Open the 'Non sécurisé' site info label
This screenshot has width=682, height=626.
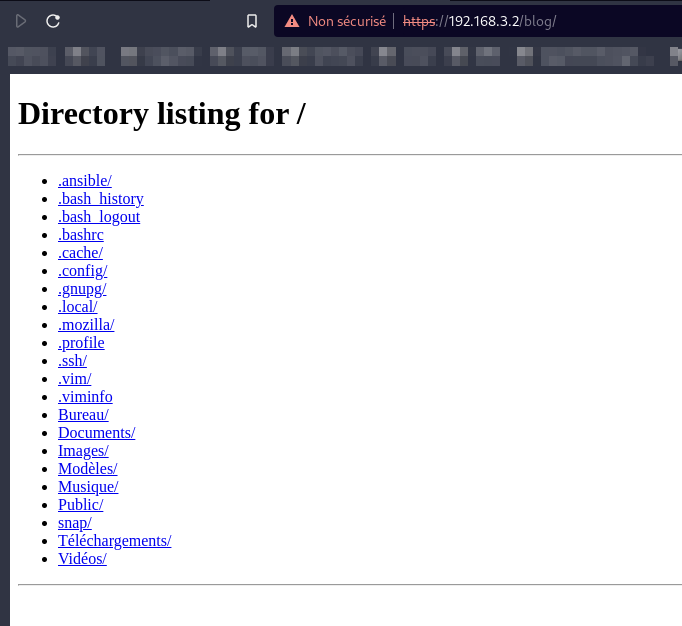(x=346, y=21)
